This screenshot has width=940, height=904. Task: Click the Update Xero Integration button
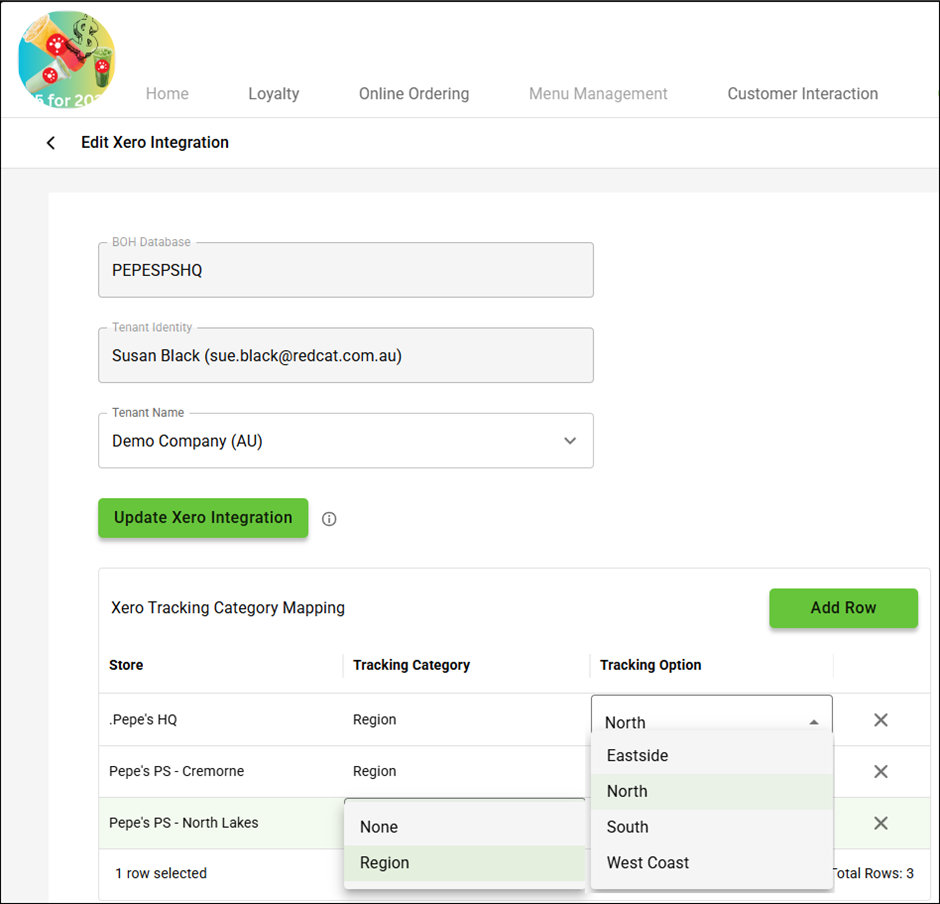203,518
